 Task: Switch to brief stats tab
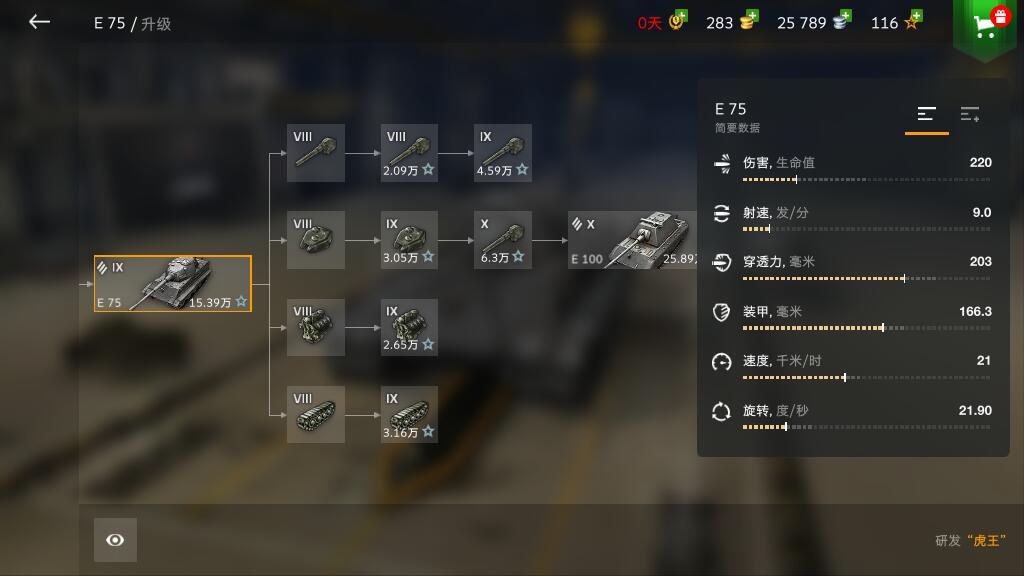click(926, 114)
